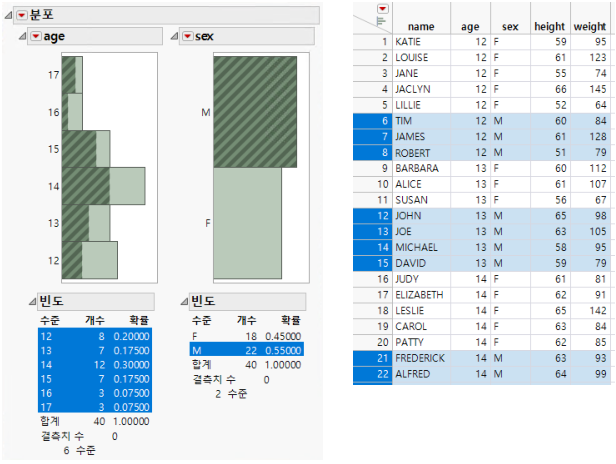
Task: Open the red triangle menu beside sex
Action: (x=187, y=36)
